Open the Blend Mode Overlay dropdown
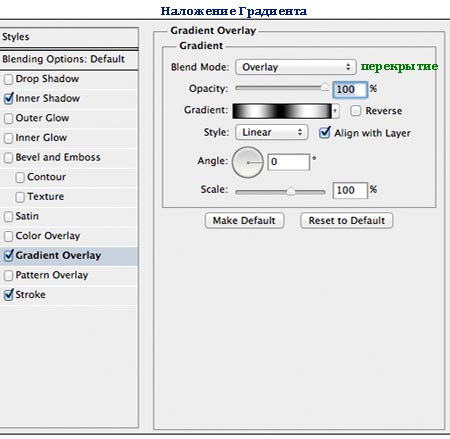Screen dimensions: 450x439 (296, 67)
